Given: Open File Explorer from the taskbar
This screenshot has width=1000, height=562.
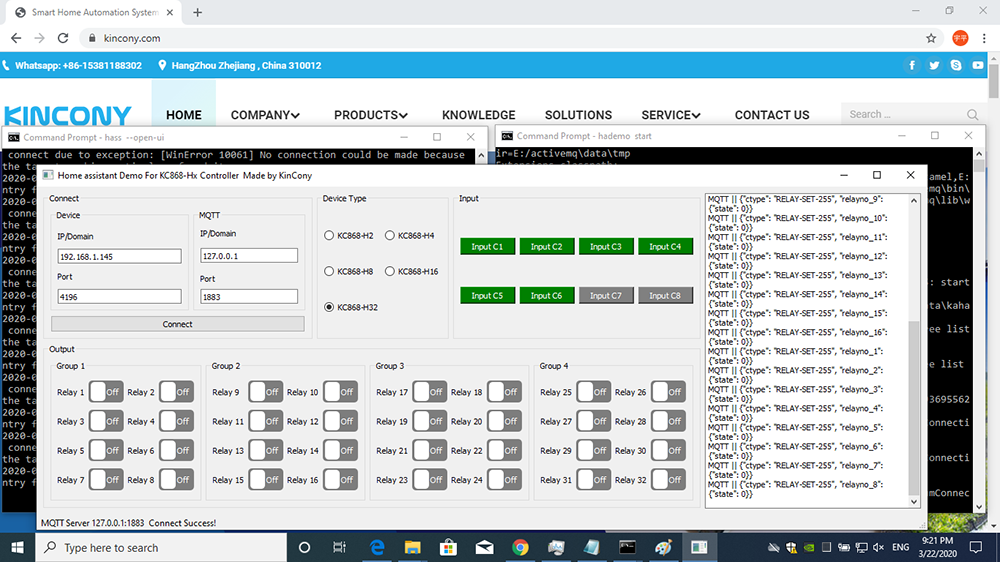Looking at the screenshot, I should [x=413, y=547].
